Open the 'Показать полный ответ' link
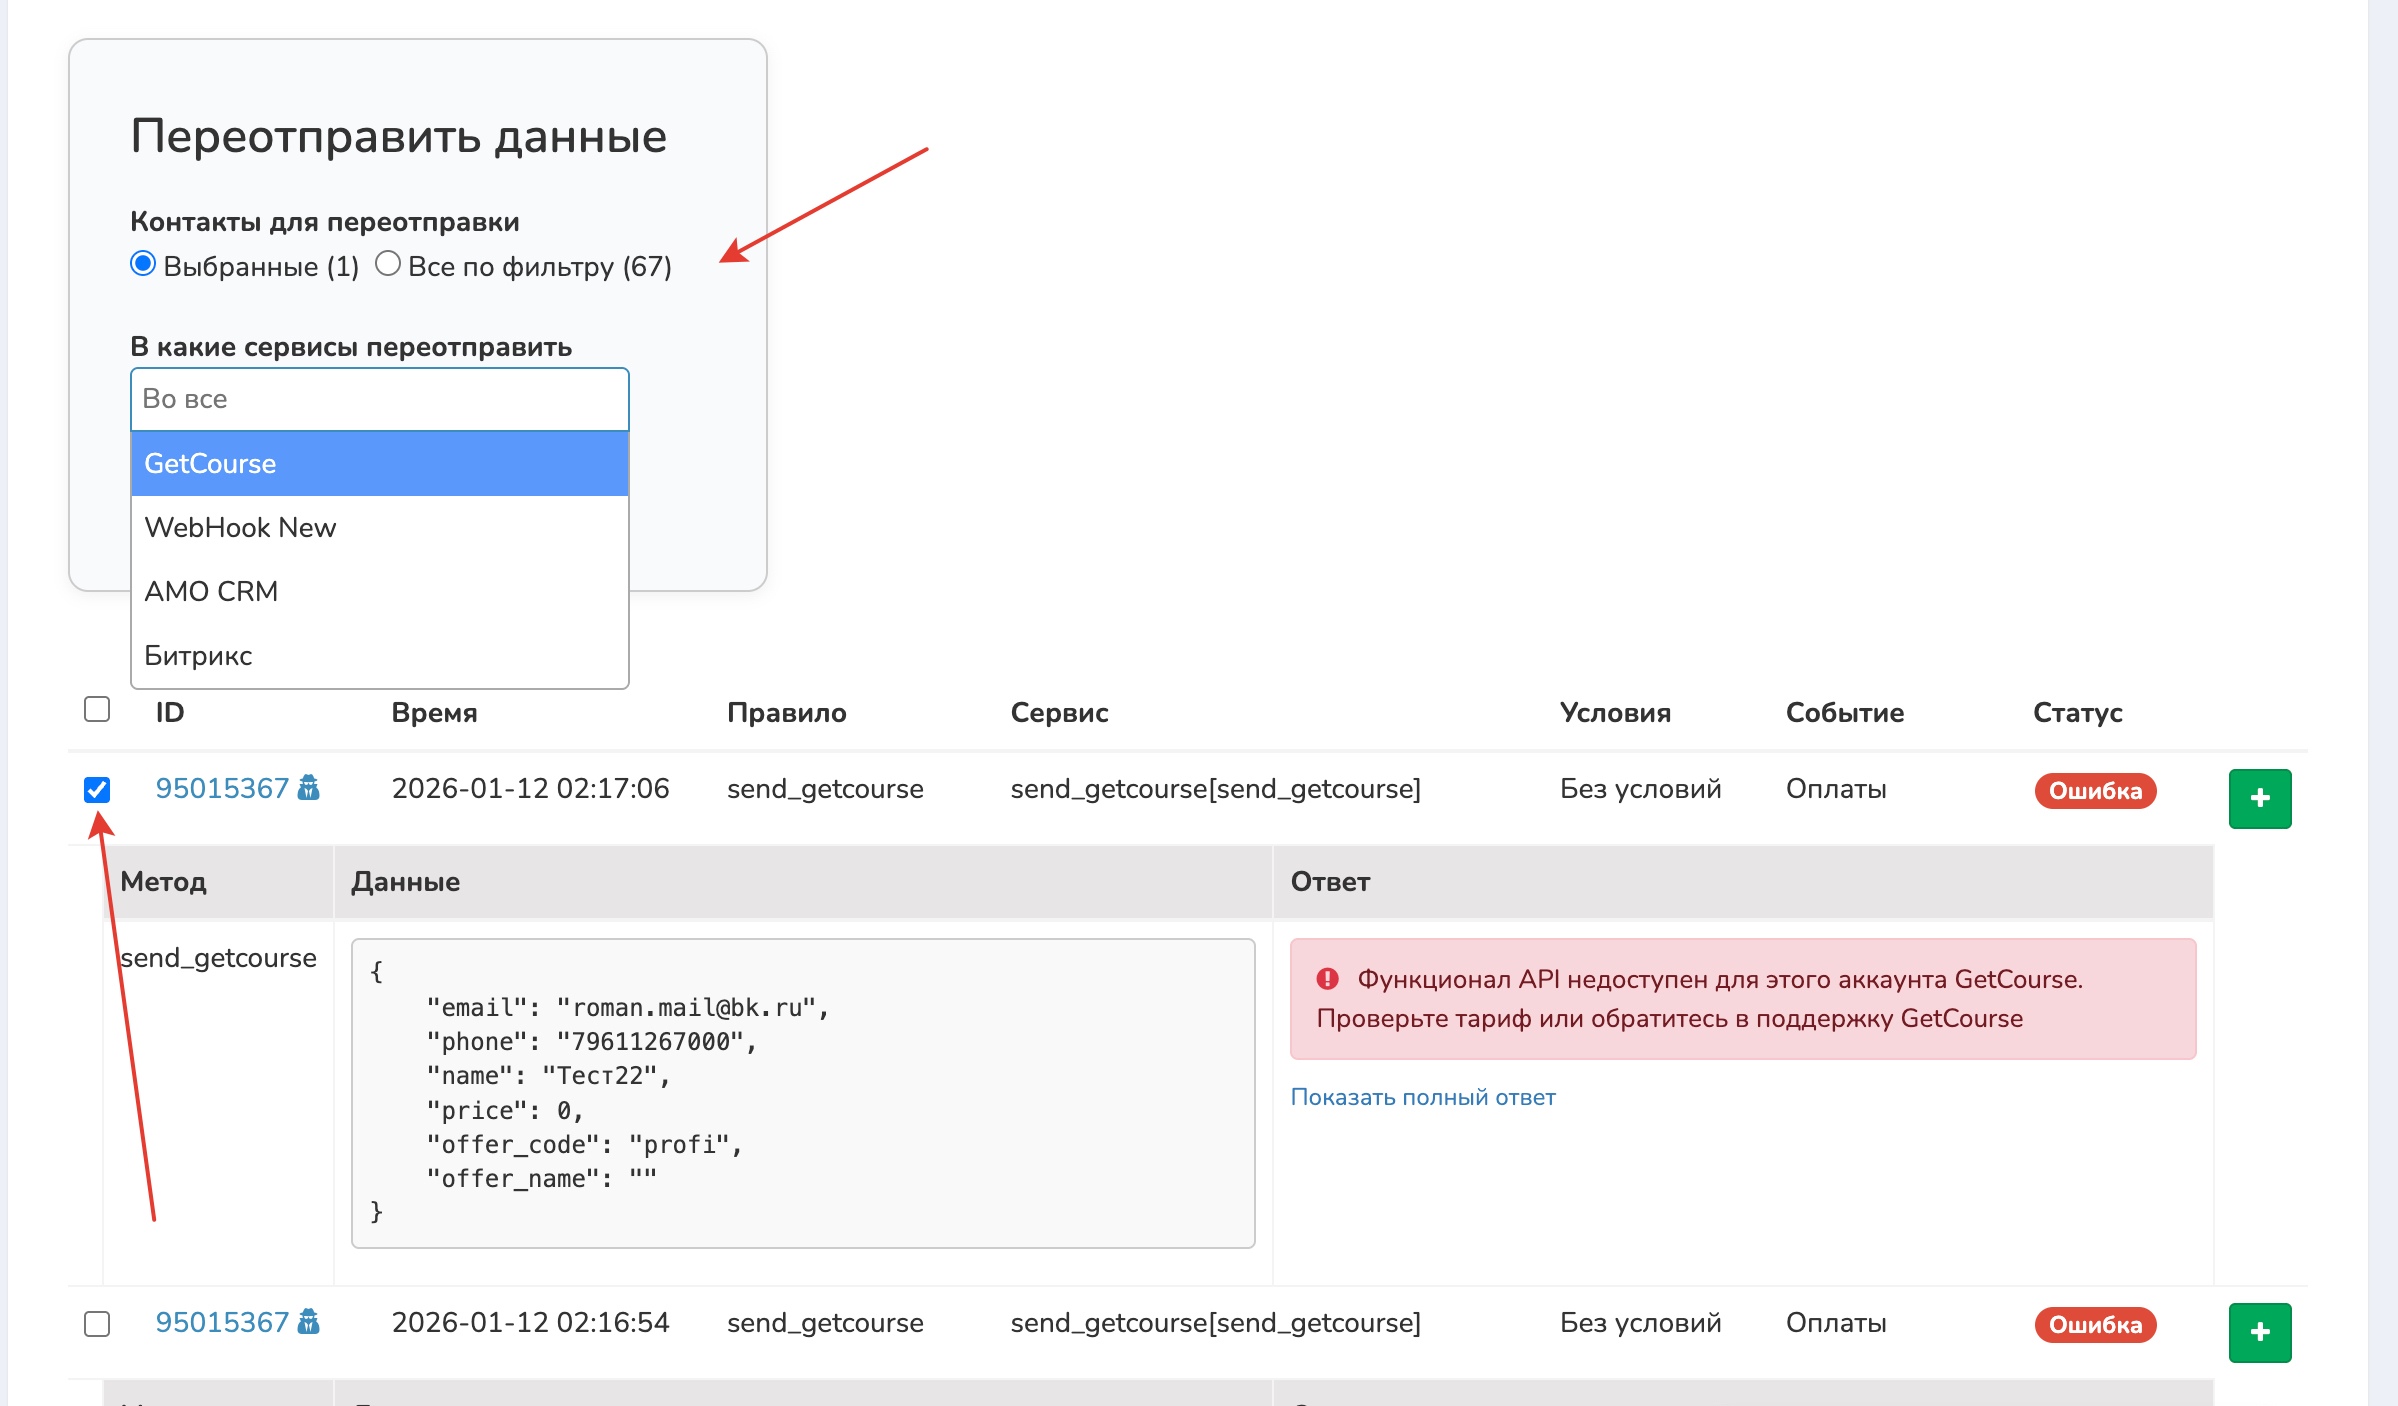 (1422, 1097)
